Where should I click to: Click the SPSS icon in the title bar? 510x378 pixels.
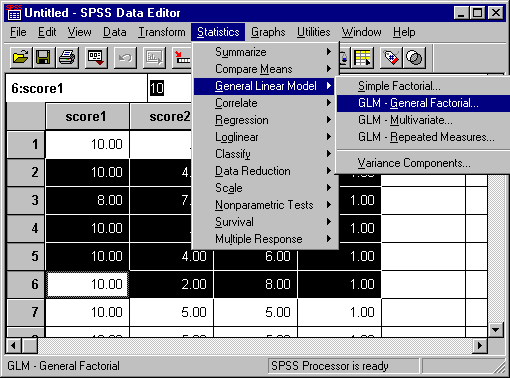point(14,13)
